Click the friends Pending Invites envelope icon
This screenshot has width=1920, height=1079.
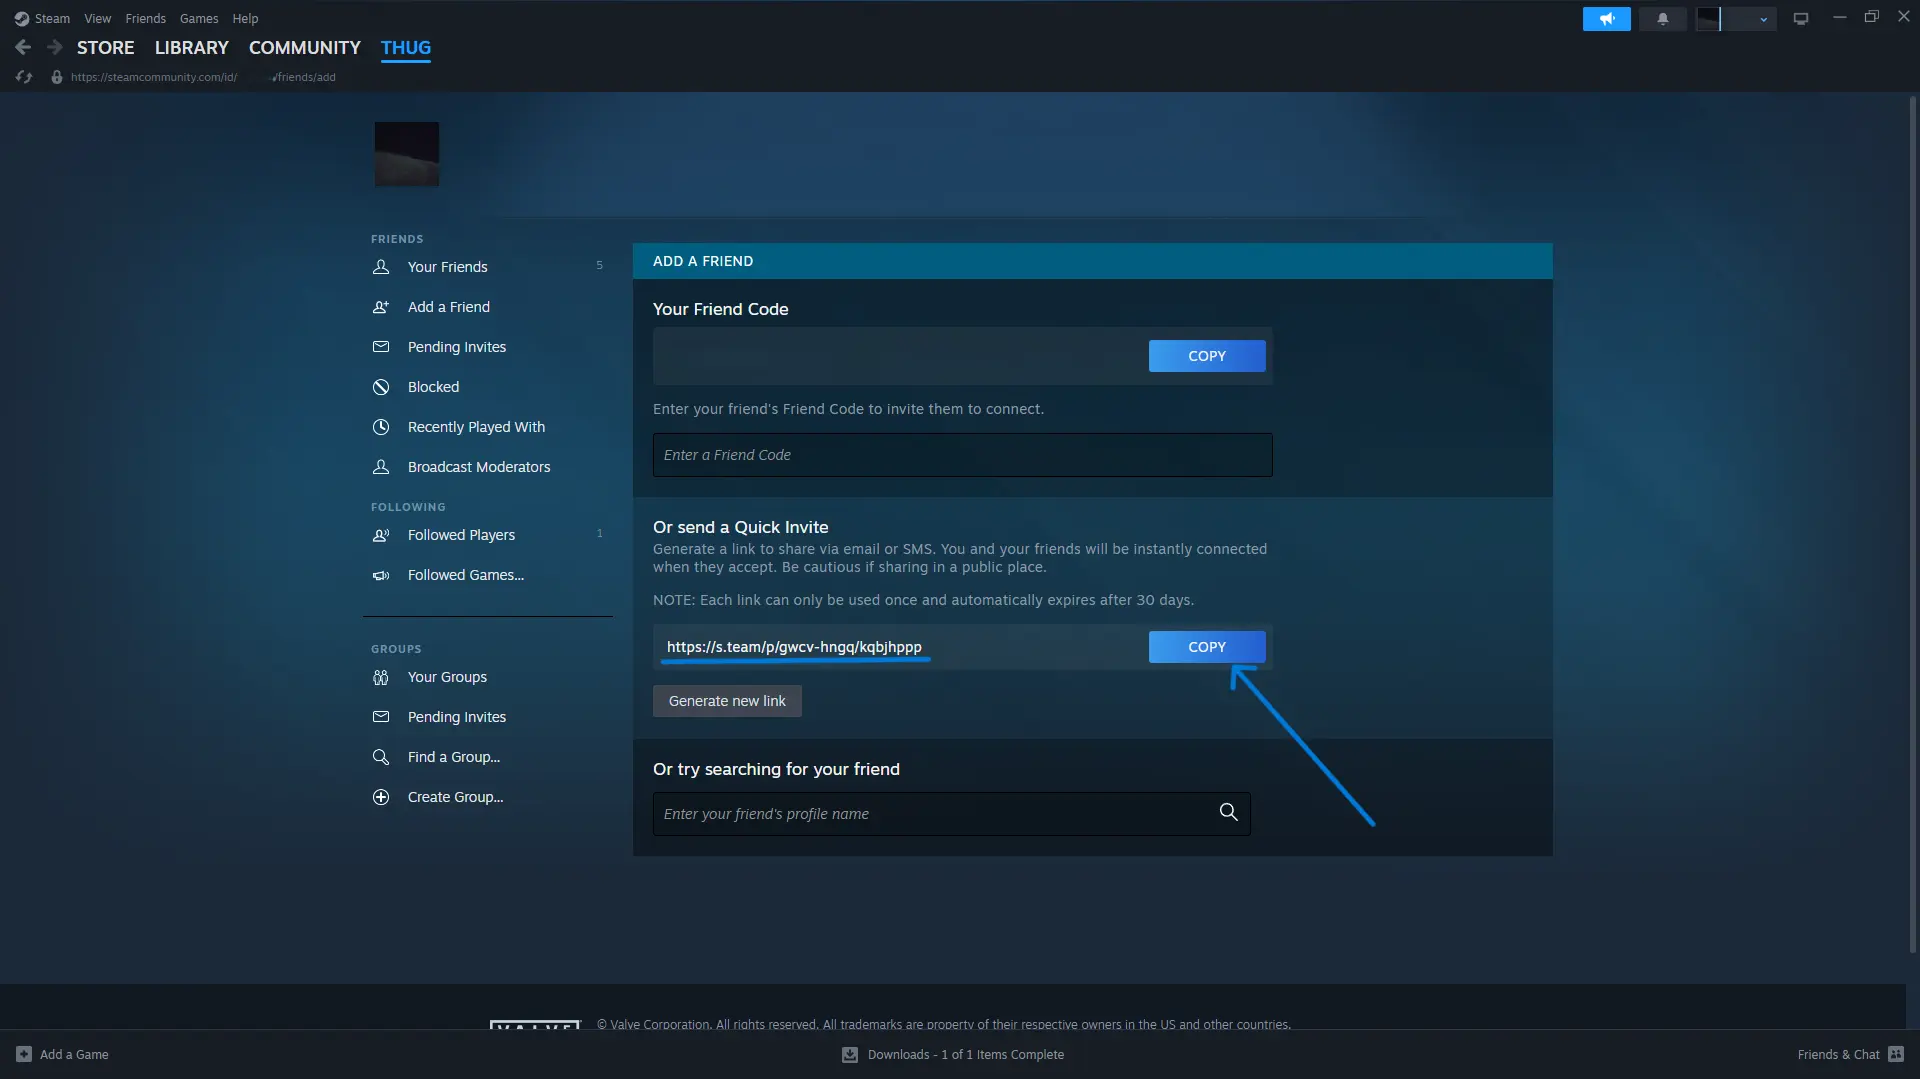coord(381,347)
